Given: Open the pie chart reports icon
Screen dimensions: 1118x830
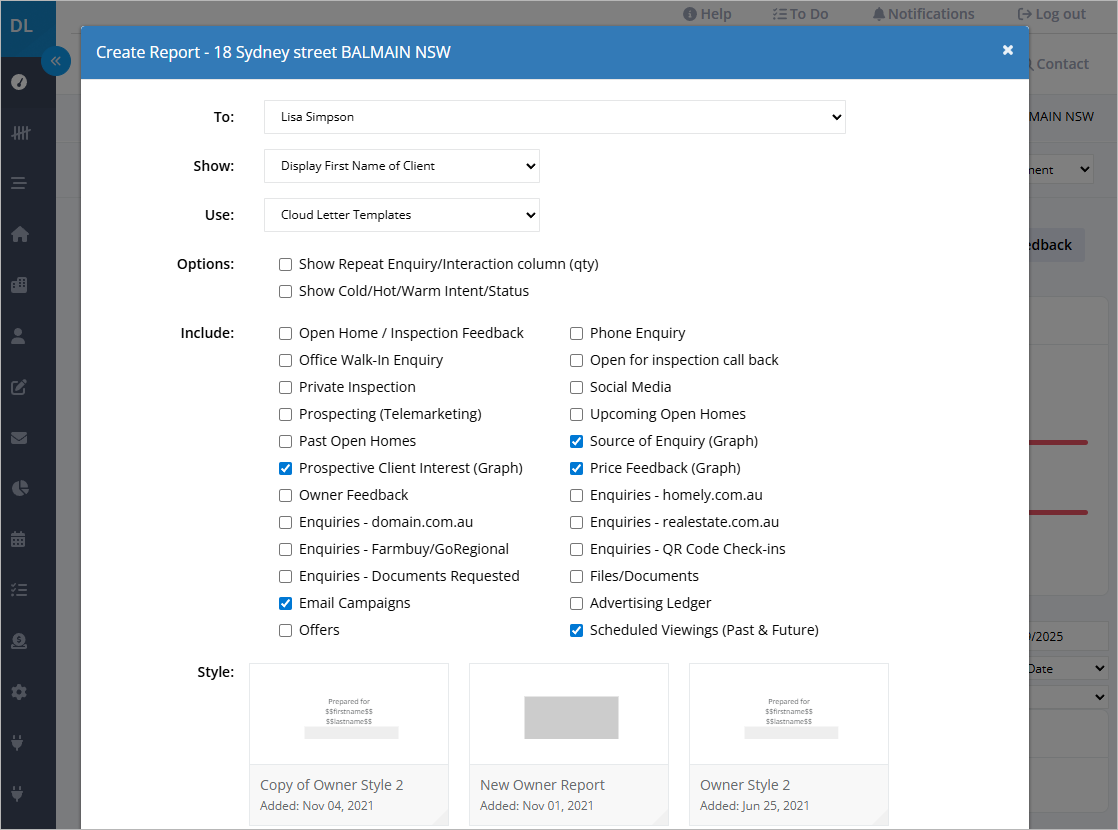Looking at the screenshot, I should (x=20, y=488).
